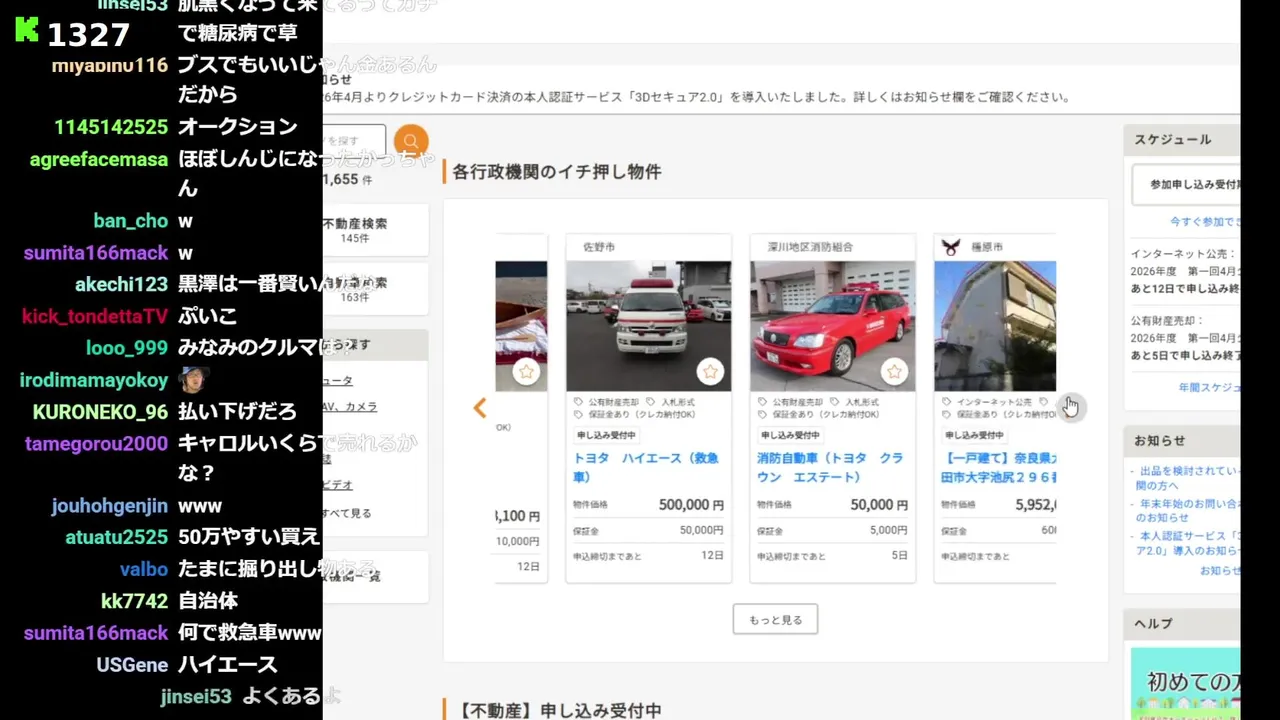Open the AV、カメラ category link
This screenshot has width=1280, height=720.
pyautogui.click(x=349, y=407)
